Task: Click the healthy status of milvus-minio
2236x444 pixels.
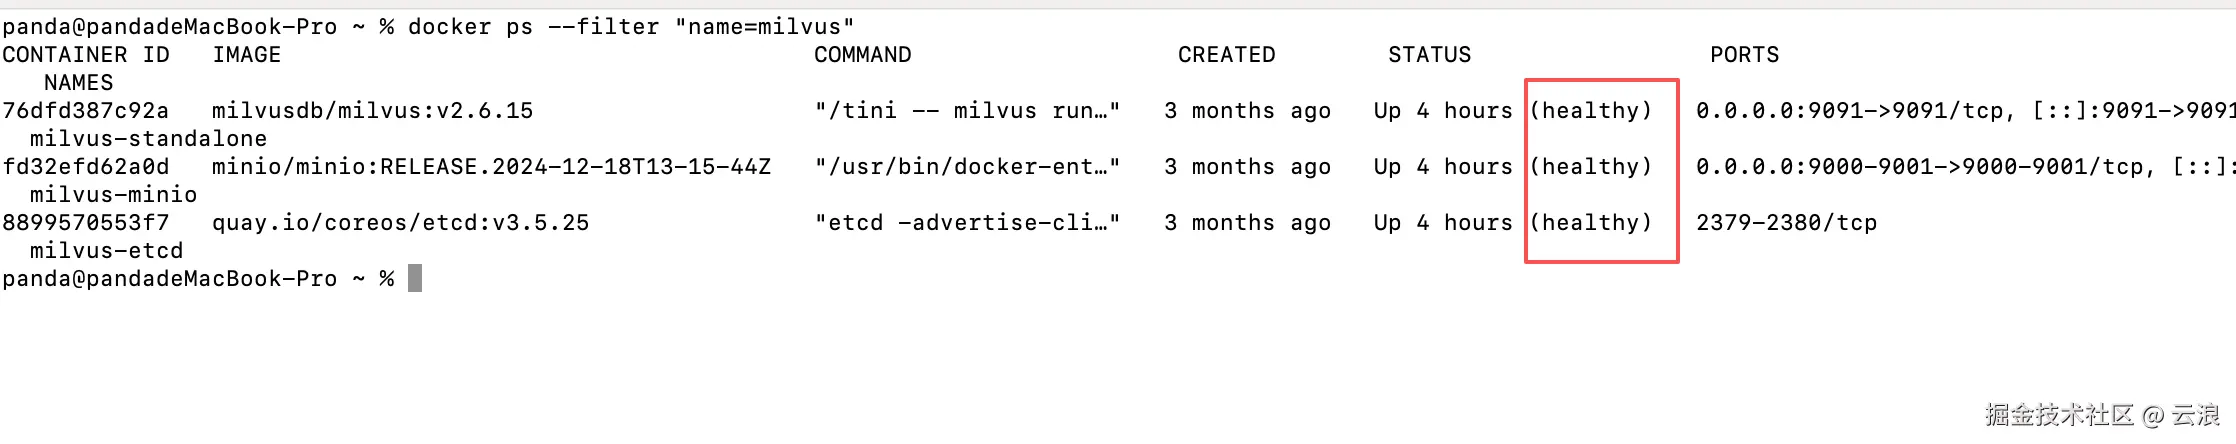Action: click(1591, 167)
